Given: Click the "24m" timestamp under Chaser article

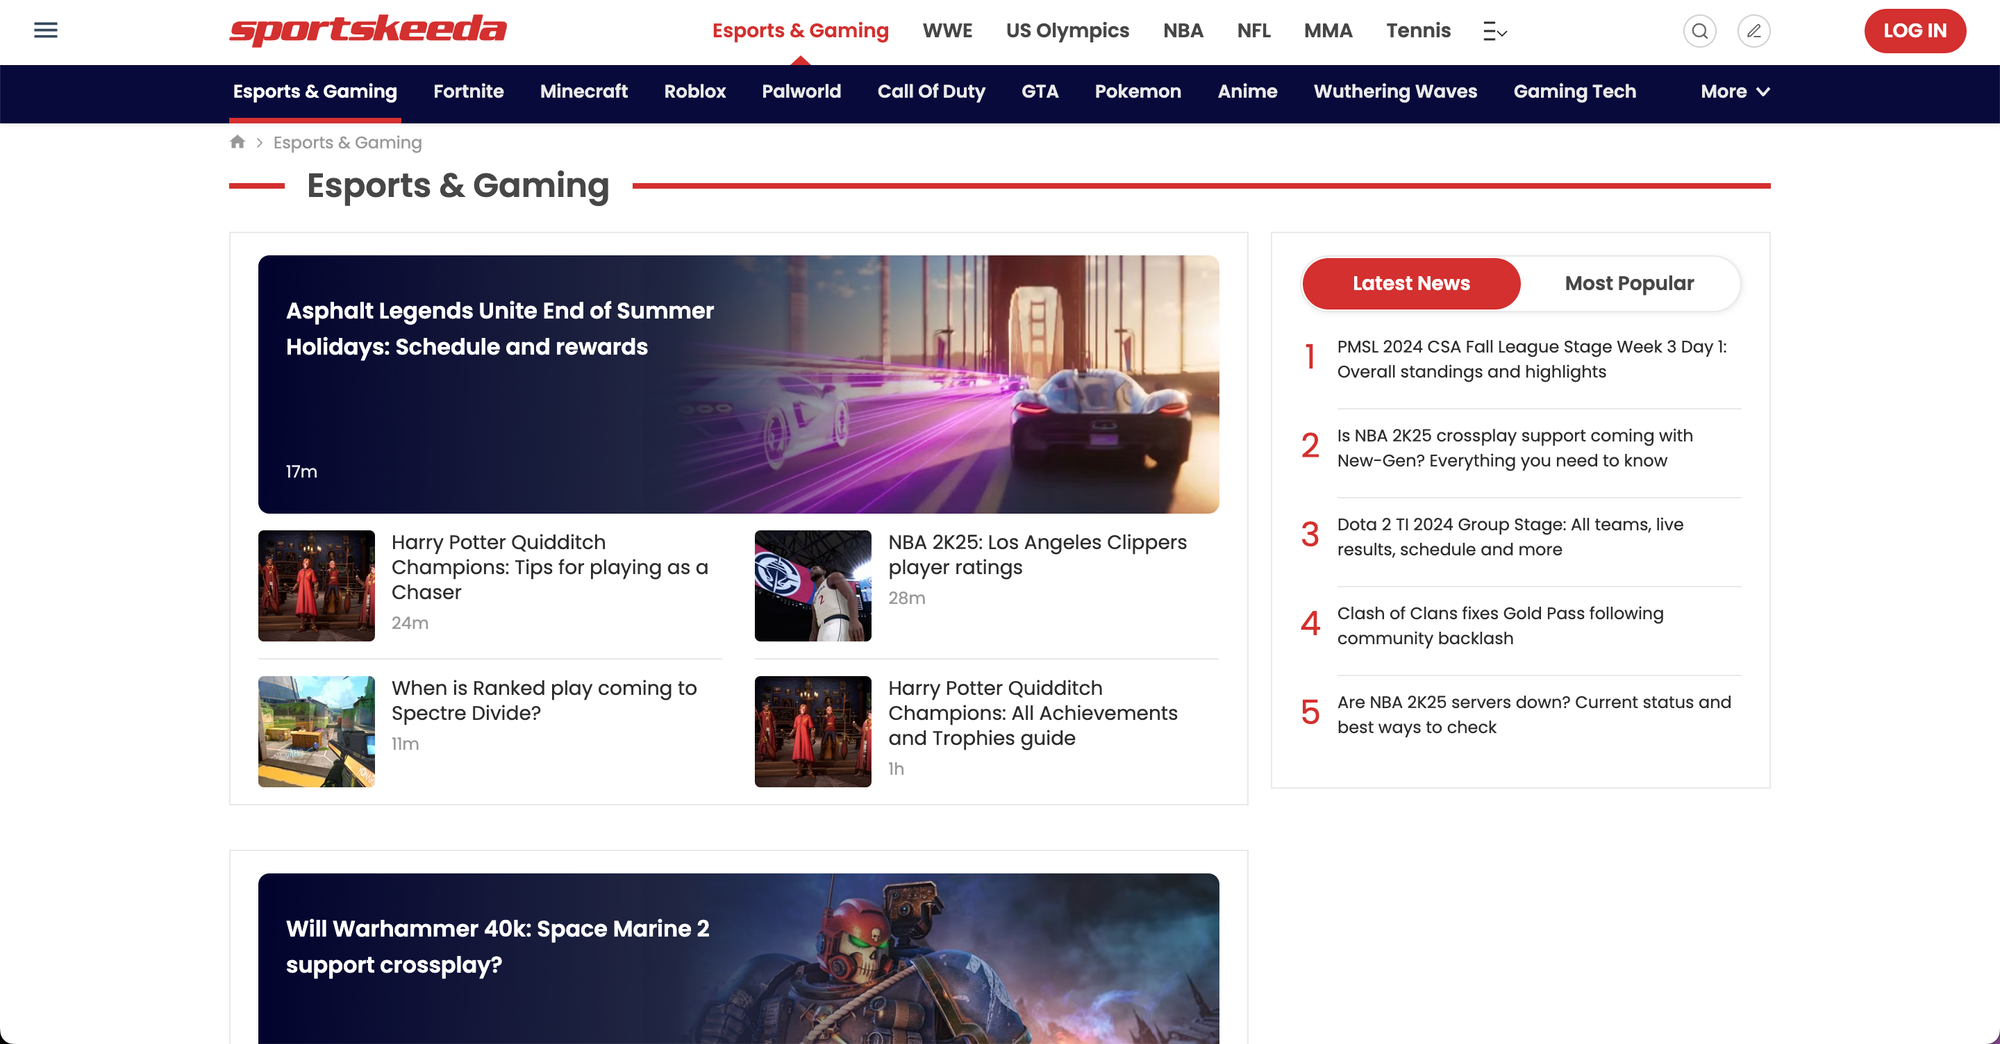Looking at the screenshot, I should click(x=410, y=623).
